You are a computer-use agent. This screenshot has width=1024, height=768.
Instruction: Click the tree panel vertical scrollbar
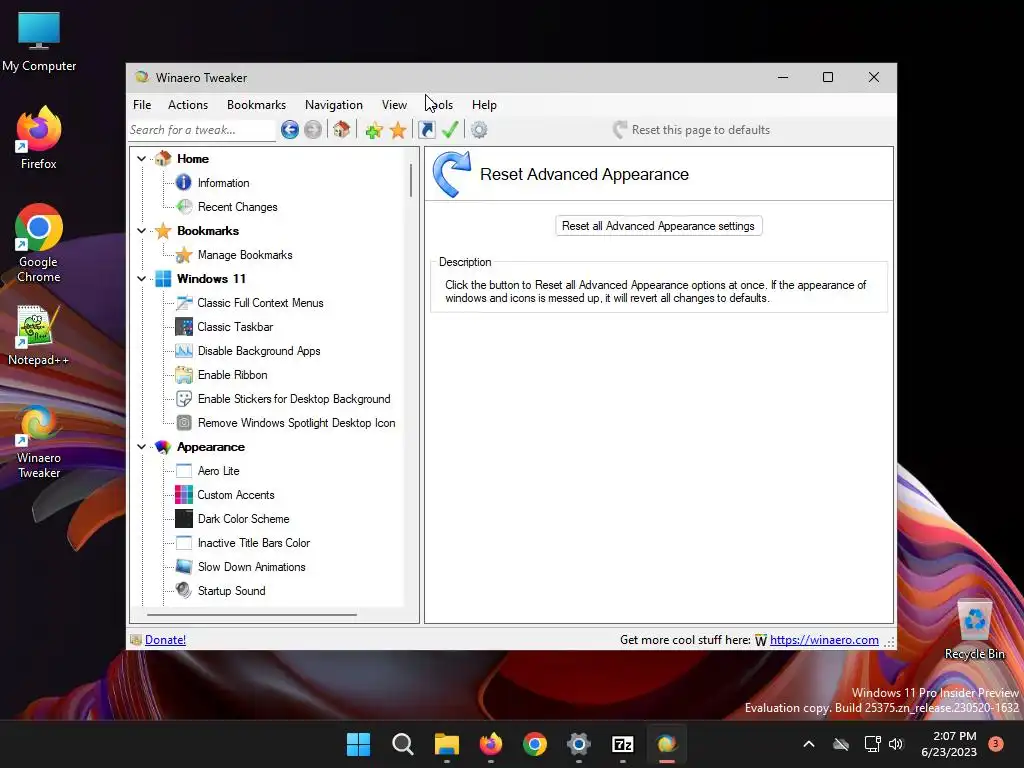click(x=411, y=180)
